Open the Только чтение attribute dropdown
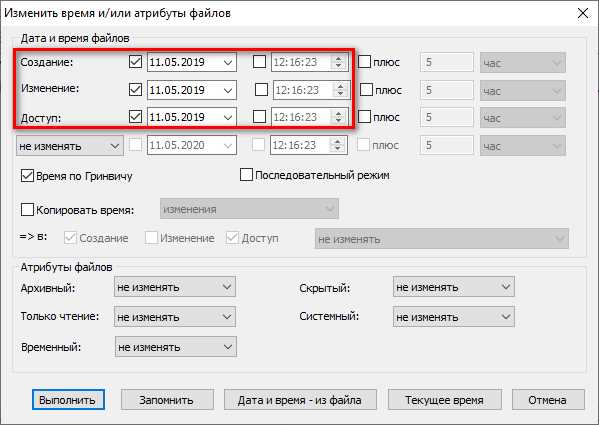Screen dimensions: 599x425 pyautogui.click(x=175, y=317)
